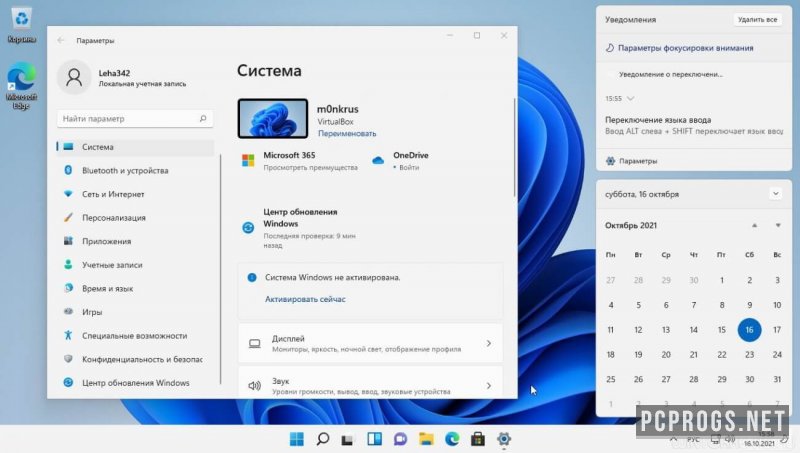Open Bluetooth и устройства section
This screenshot has width=800, height=453.
(x=135, y=170)
